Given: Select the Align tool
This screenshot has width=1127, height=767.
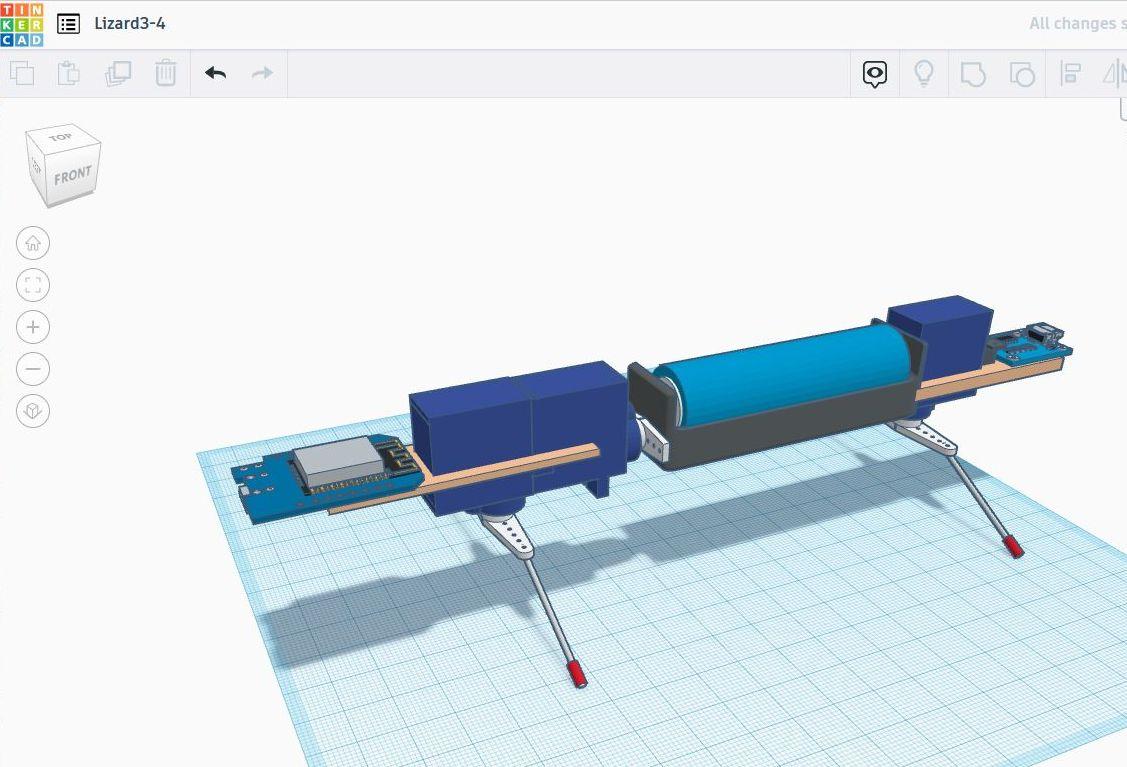Looking at the screenshot, I should click(x=1070, y=73).
